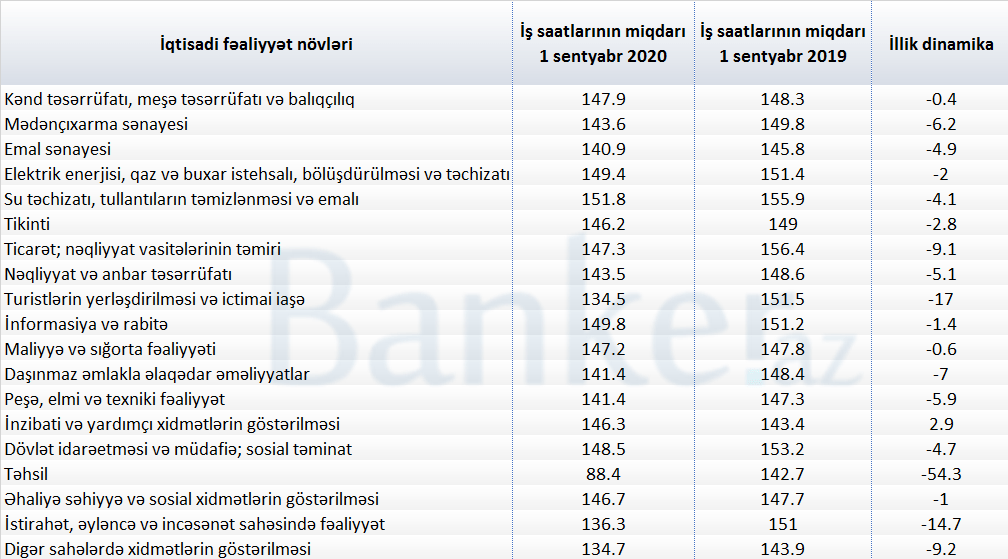Select the 88.4 value for Təhsil
The width and height of the screenshot is (1008, 559).
603,474
